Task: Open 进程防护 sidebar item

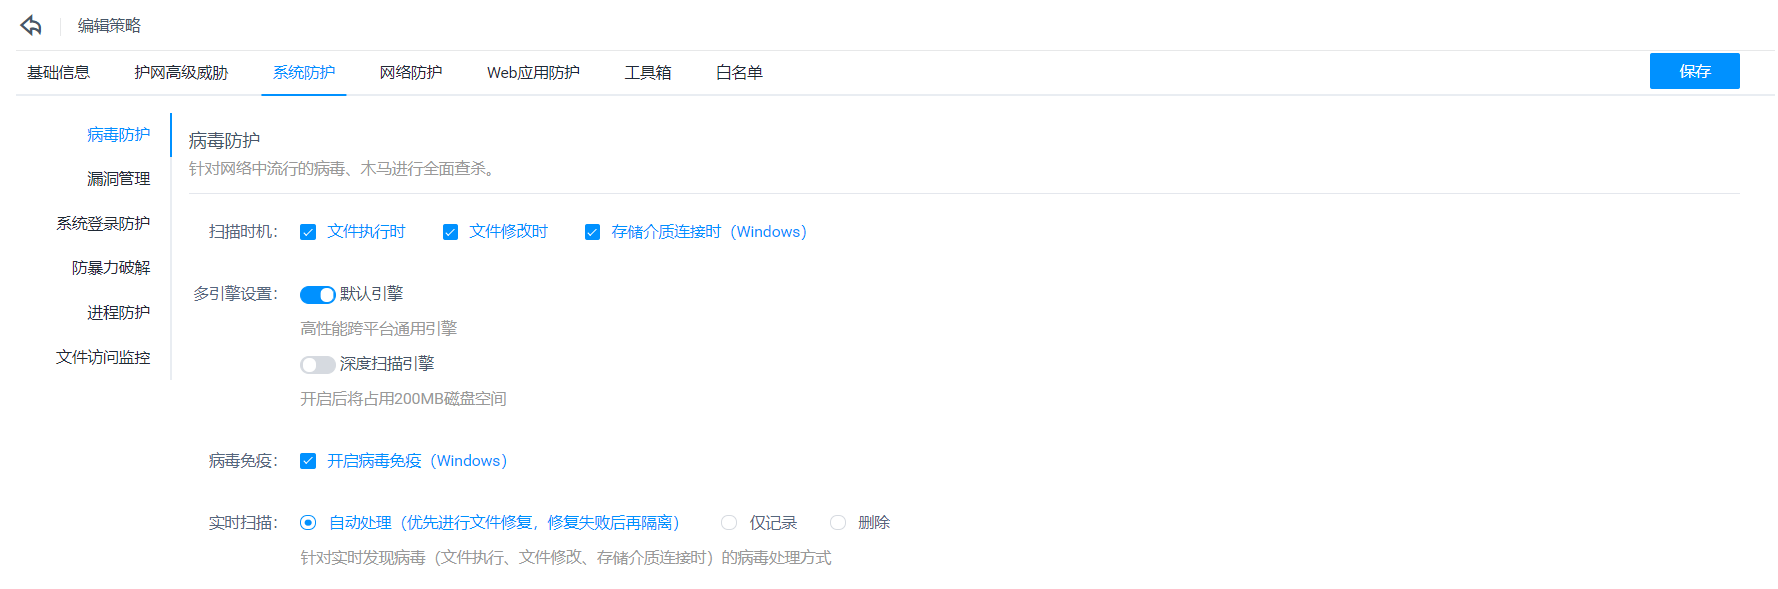Action: tap(118, 312)
